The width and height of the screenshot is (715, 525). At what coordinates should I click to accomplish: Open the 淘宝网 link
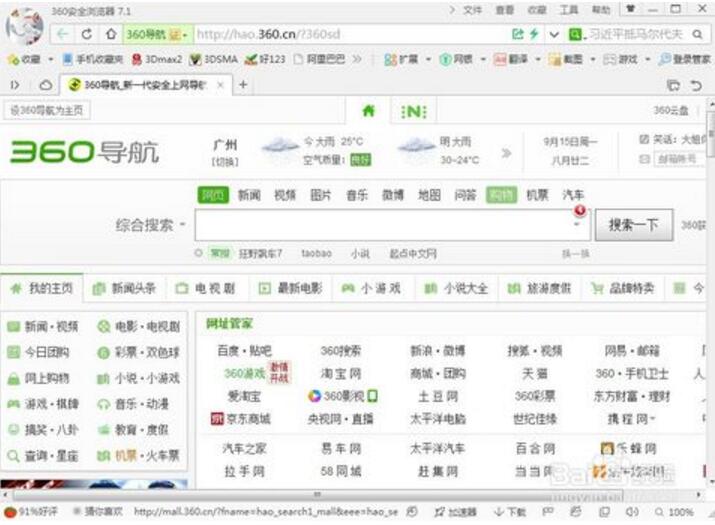[x=341, y=374]
